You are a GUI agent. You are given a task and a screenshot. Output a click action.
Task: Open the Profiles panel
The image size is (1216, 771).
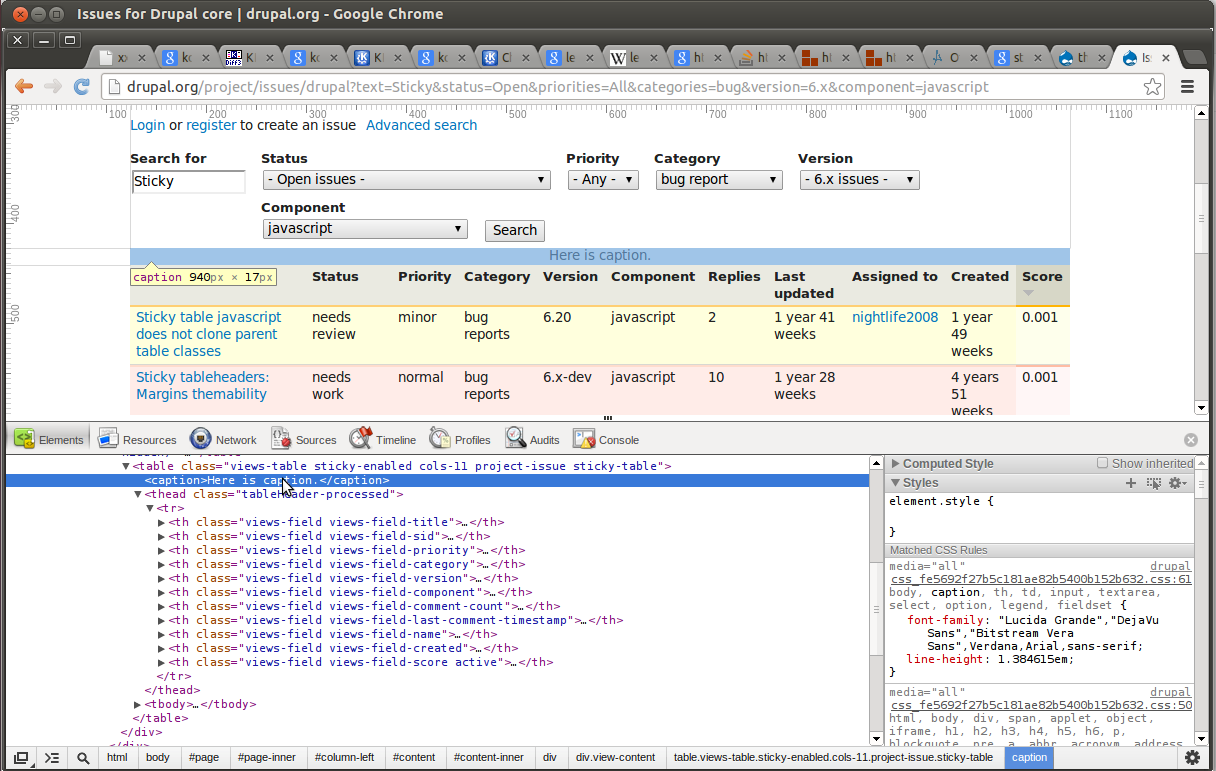[x=460, y=440]
